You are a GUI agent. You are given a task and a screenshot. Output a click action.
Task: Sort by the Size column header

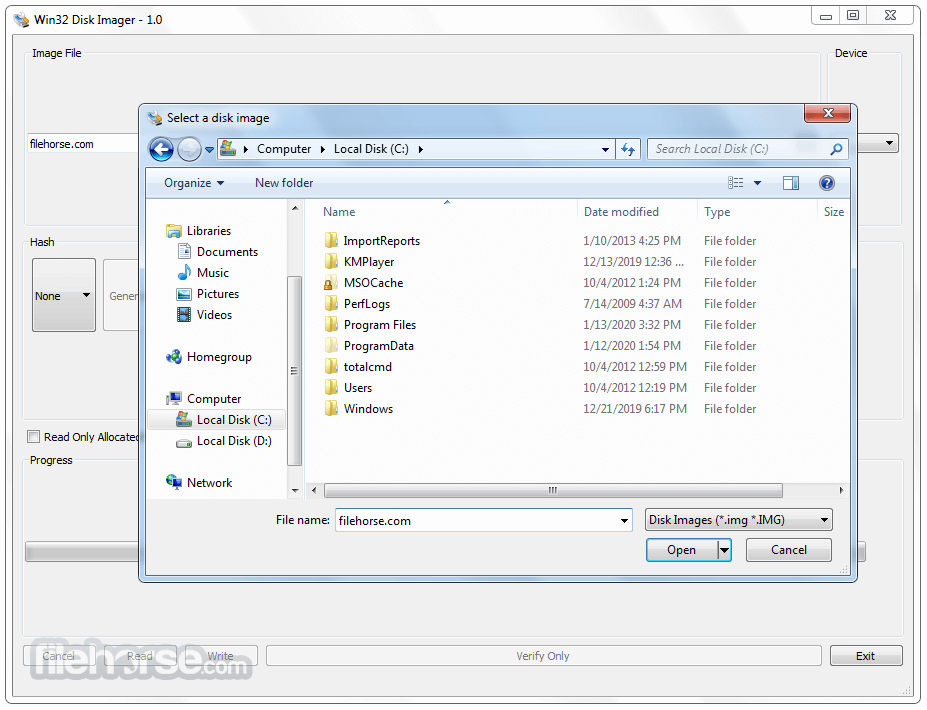[x=834, y=212]
